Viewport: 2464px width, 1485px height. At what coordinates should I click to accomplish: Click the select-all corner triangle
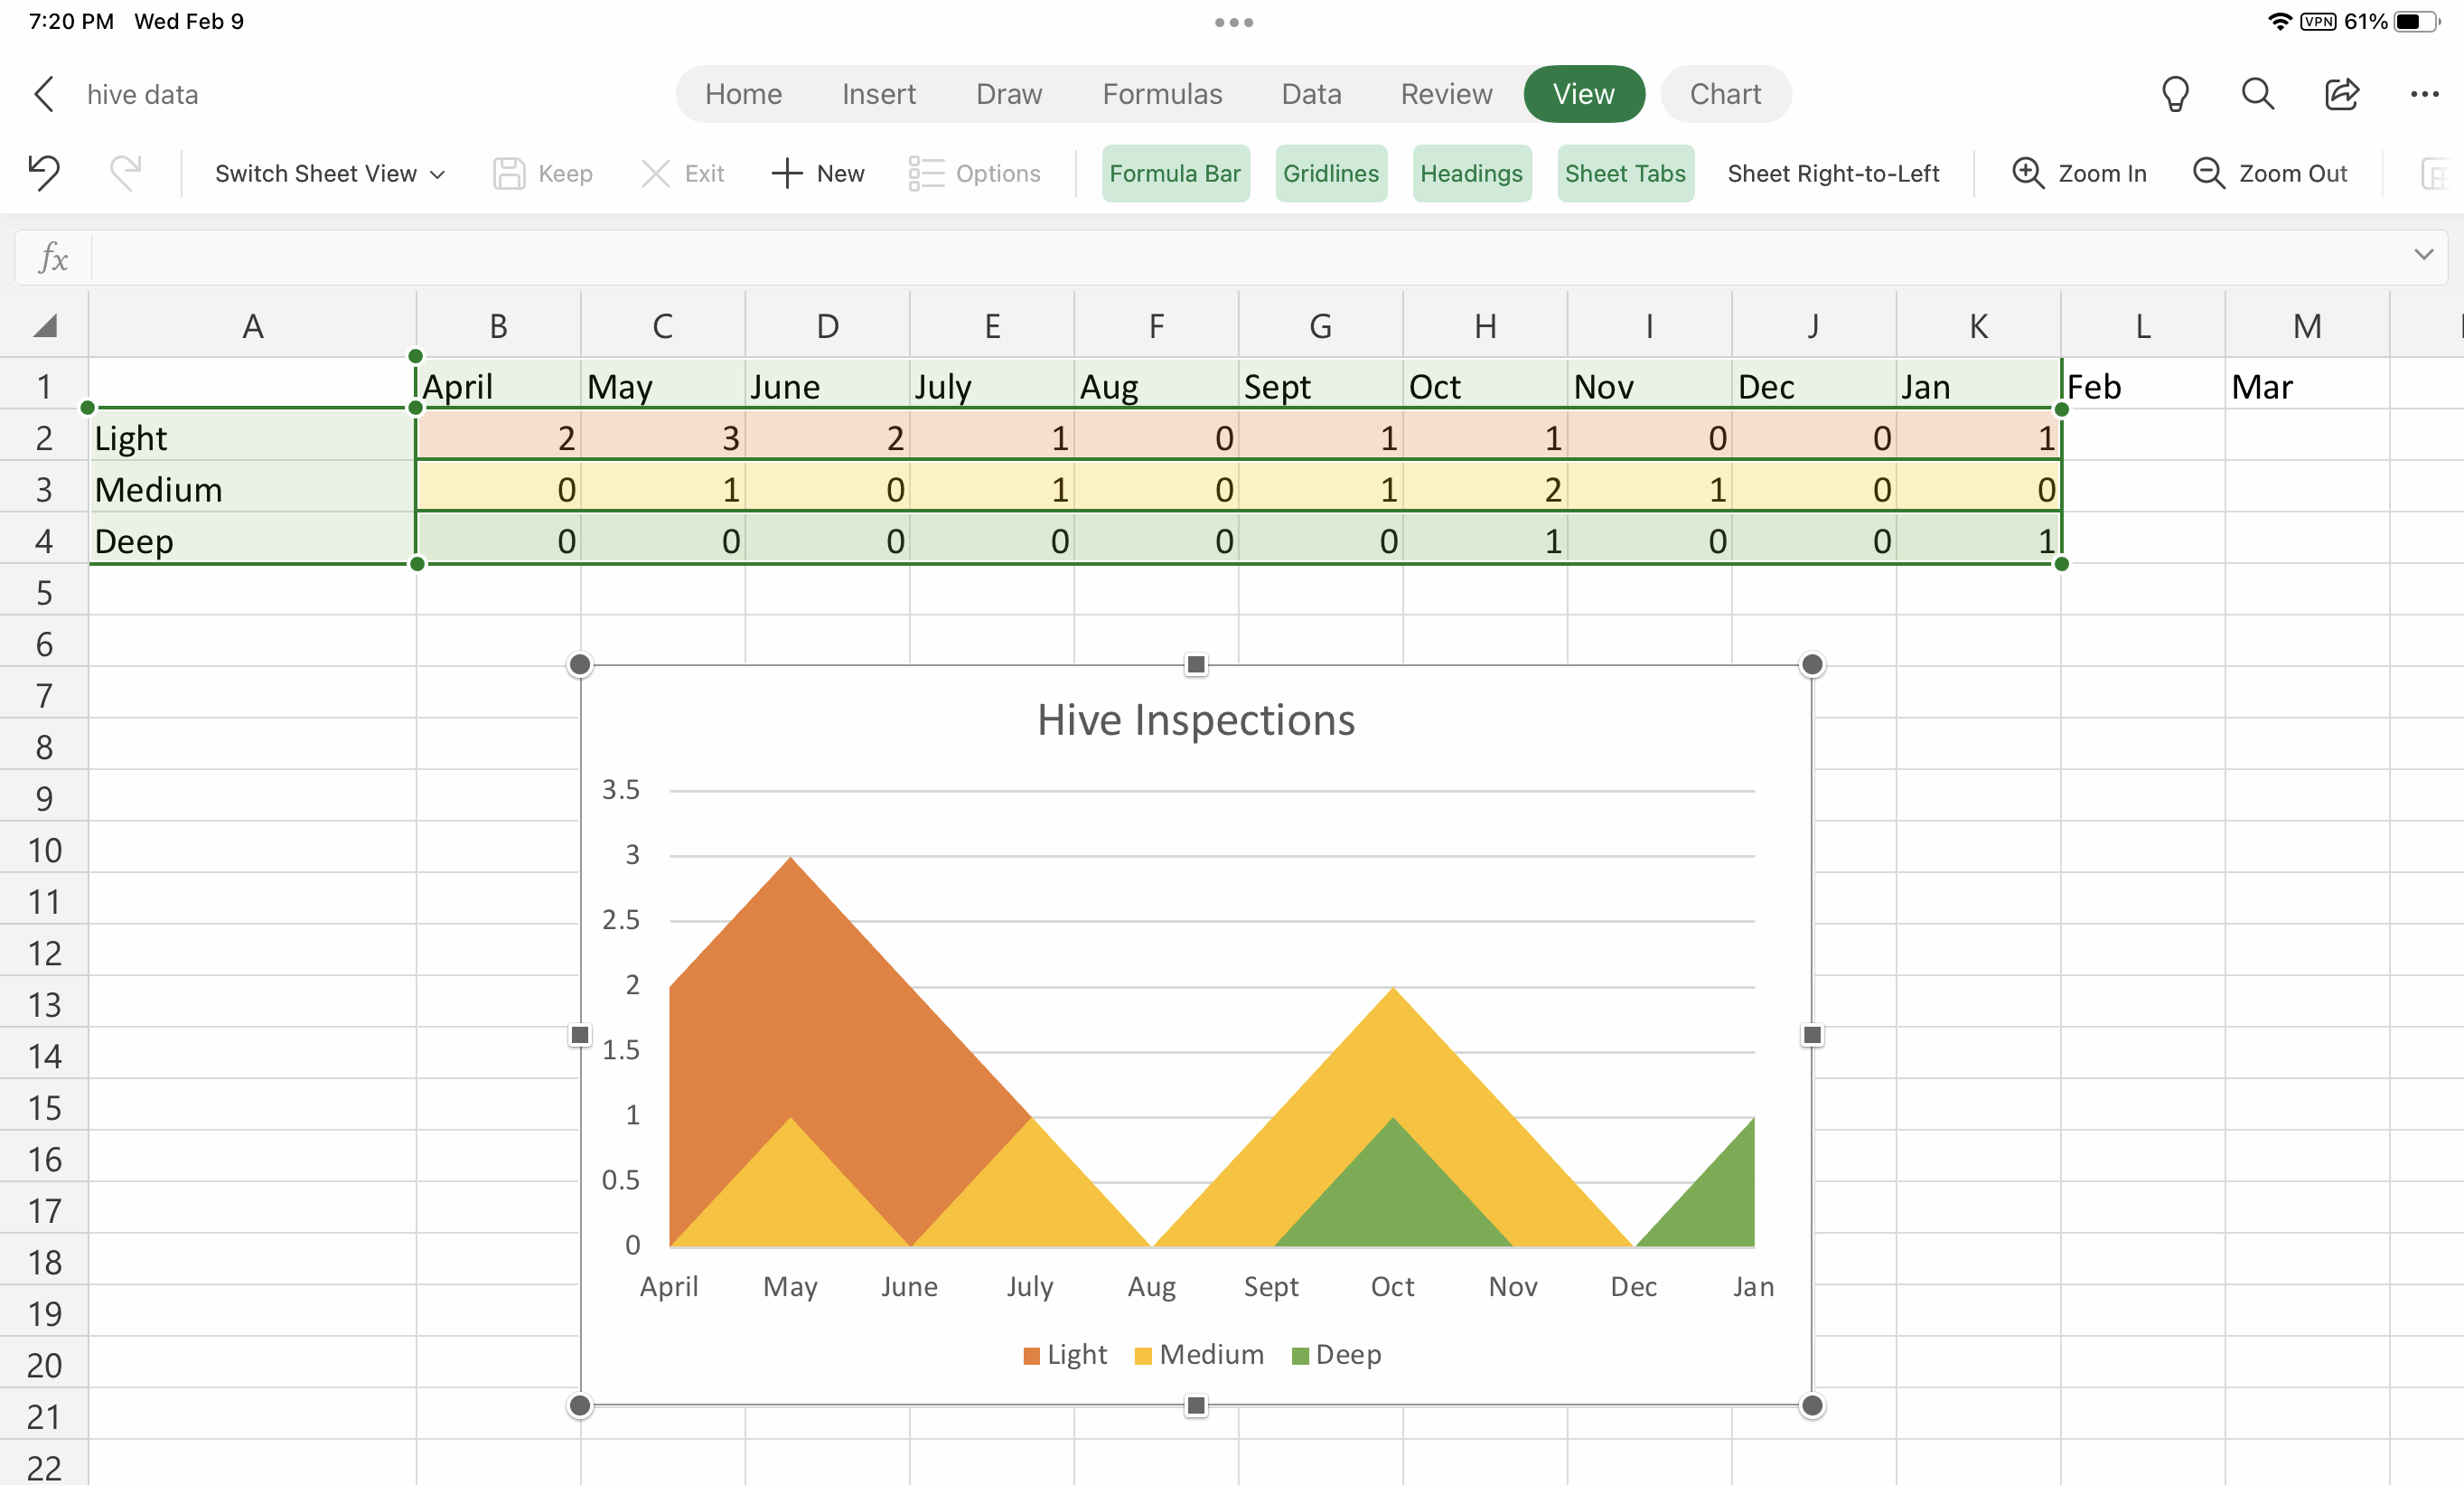[x=46, y=326]
